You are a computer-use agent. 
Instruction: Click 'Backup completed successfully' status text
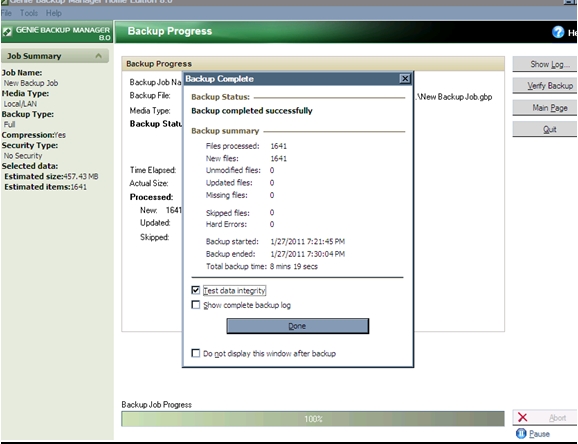(x=252, y=111)
